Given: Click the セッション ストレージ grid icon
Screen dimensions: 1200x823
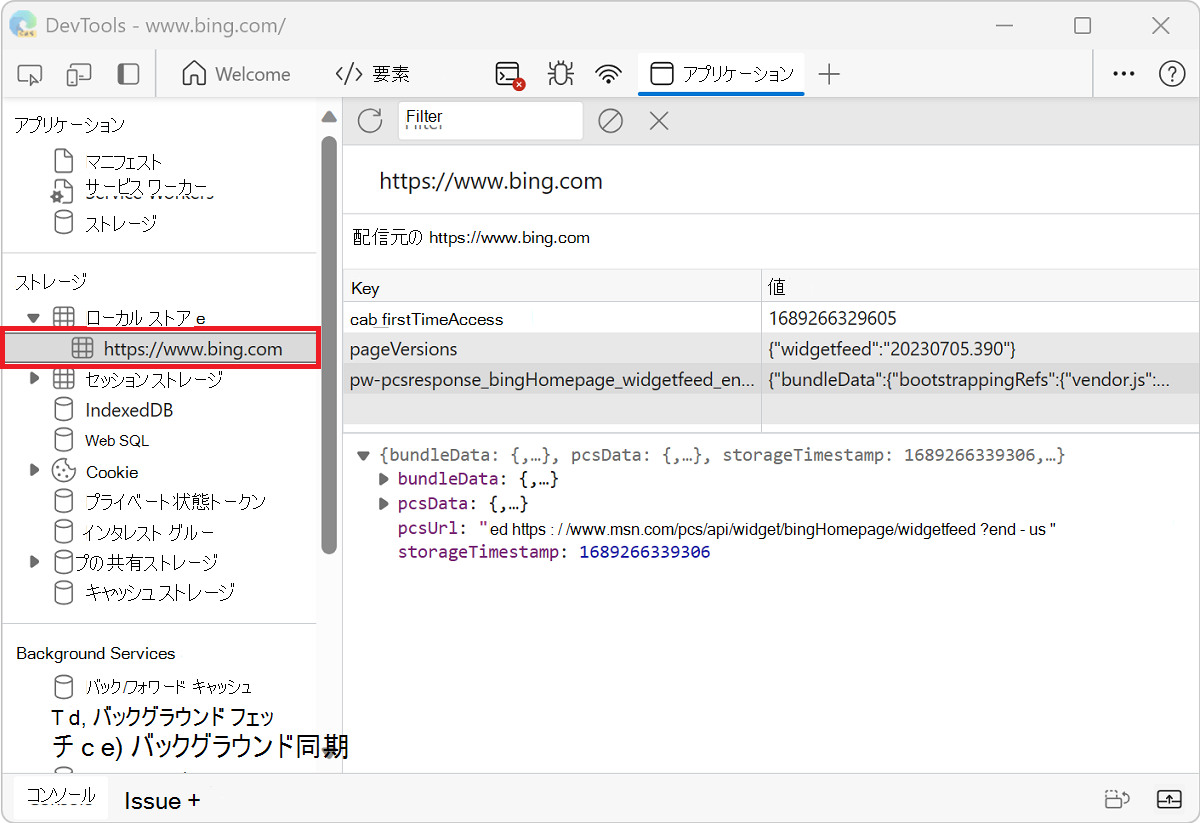Looking at the screenshot, I should (x=64, y=379).
